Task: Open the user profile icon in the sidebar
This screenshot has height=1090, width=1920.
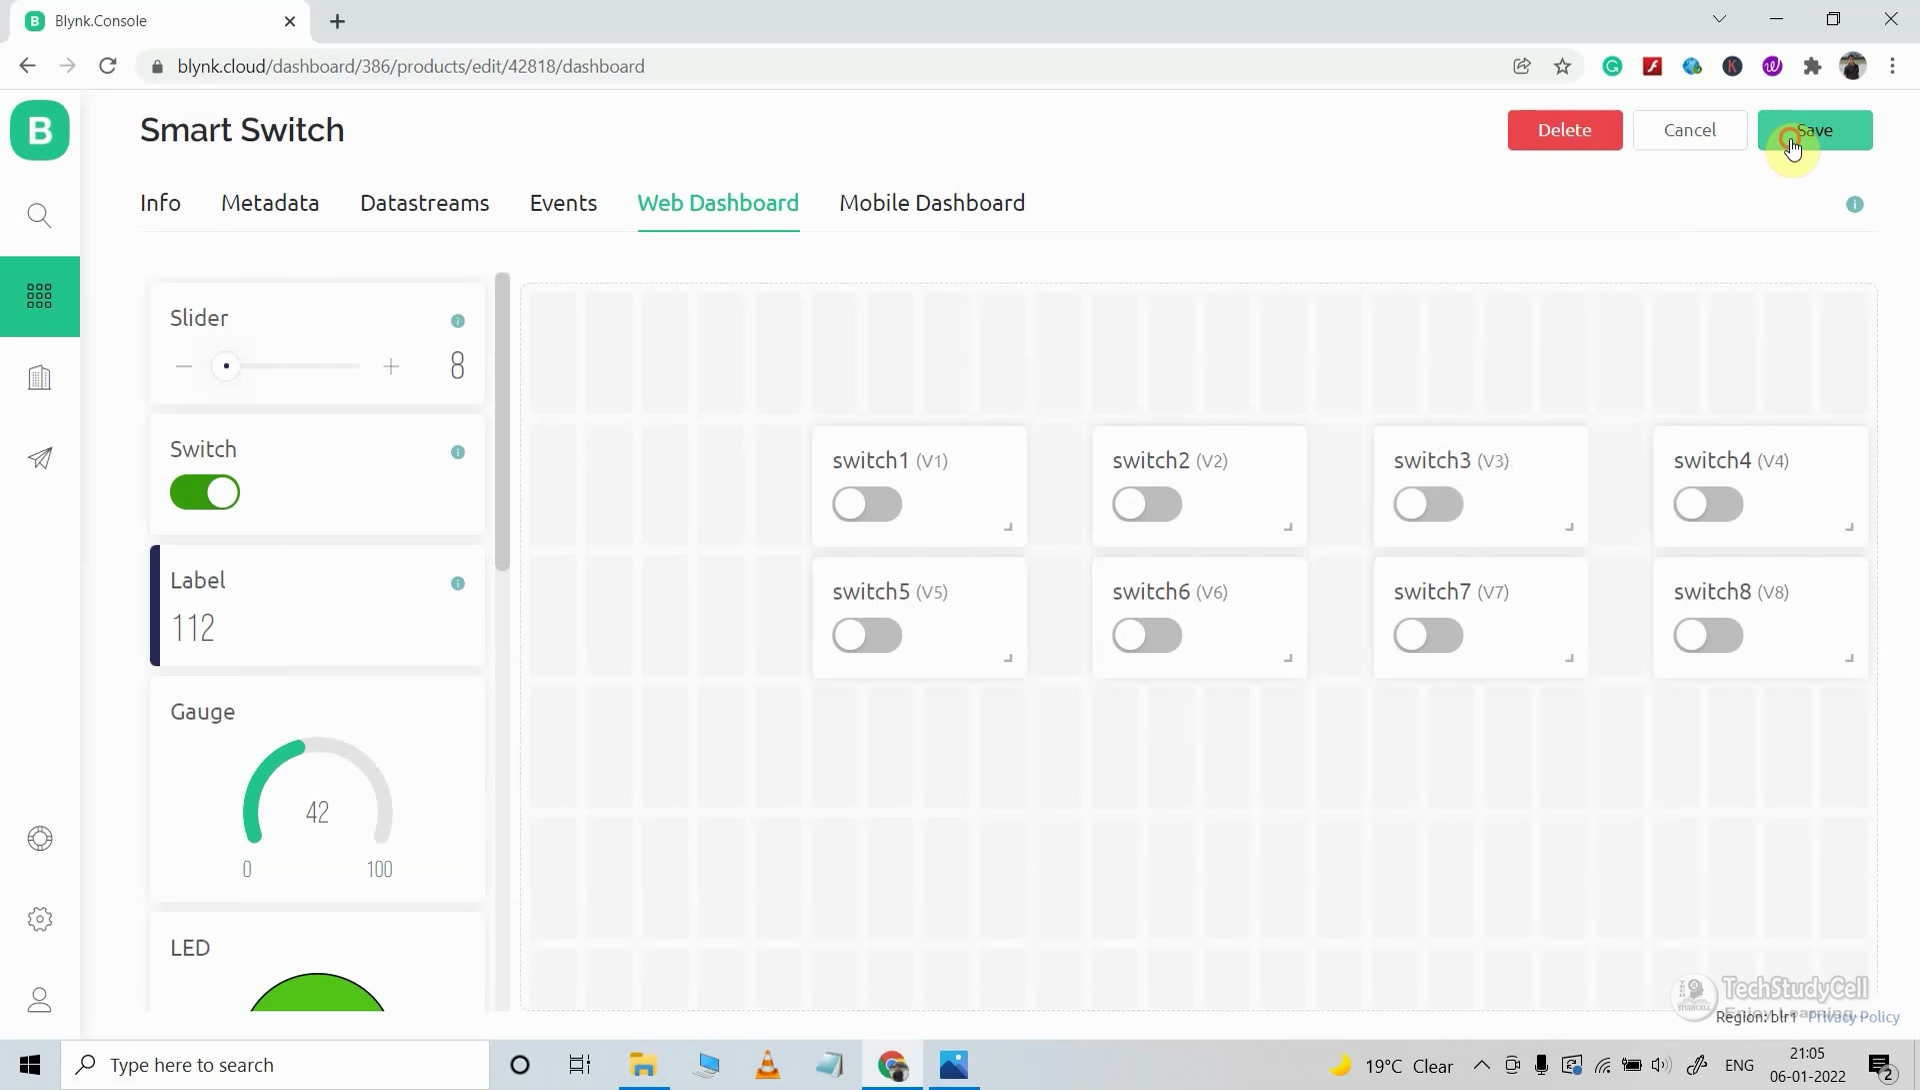Action: [40, 1000]
